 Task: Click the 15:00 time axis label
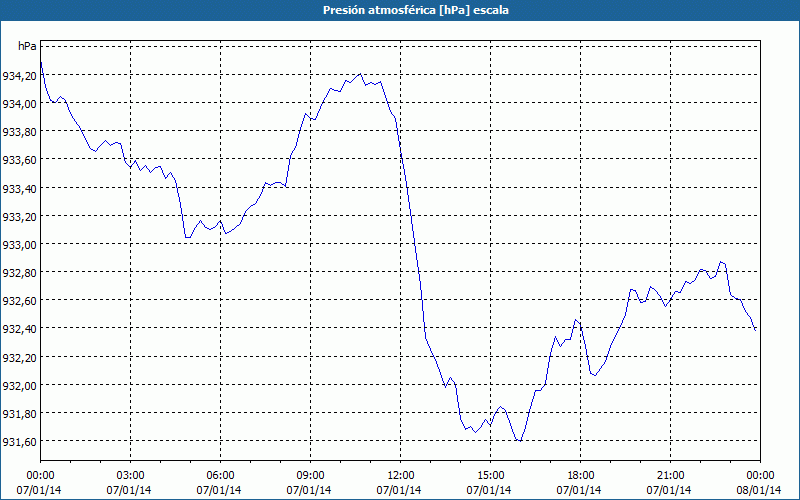[x=490, y=476]
